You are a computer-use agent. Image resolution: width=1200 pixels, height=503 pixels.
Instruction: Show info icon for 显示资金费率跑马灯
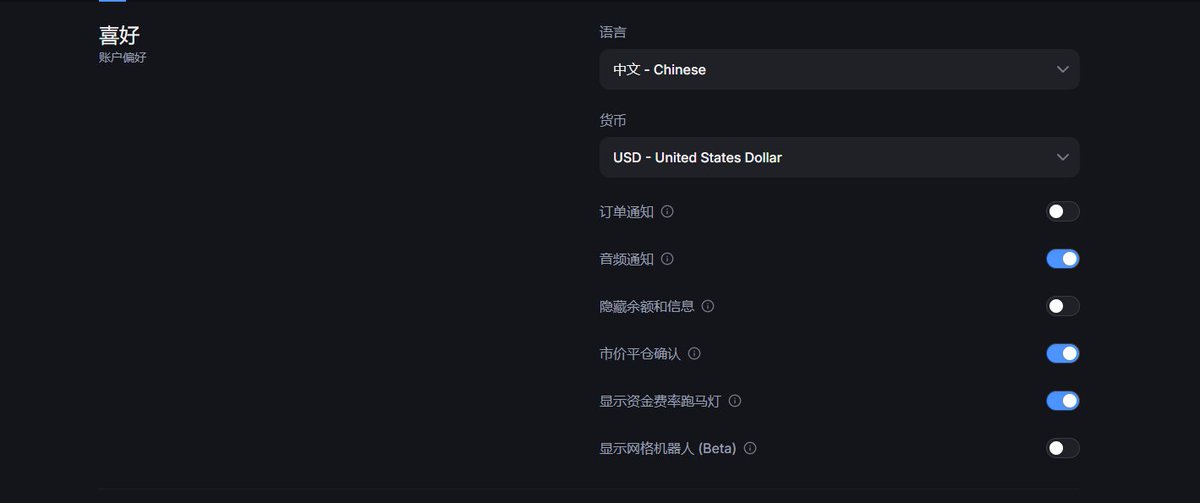(735, 401)
